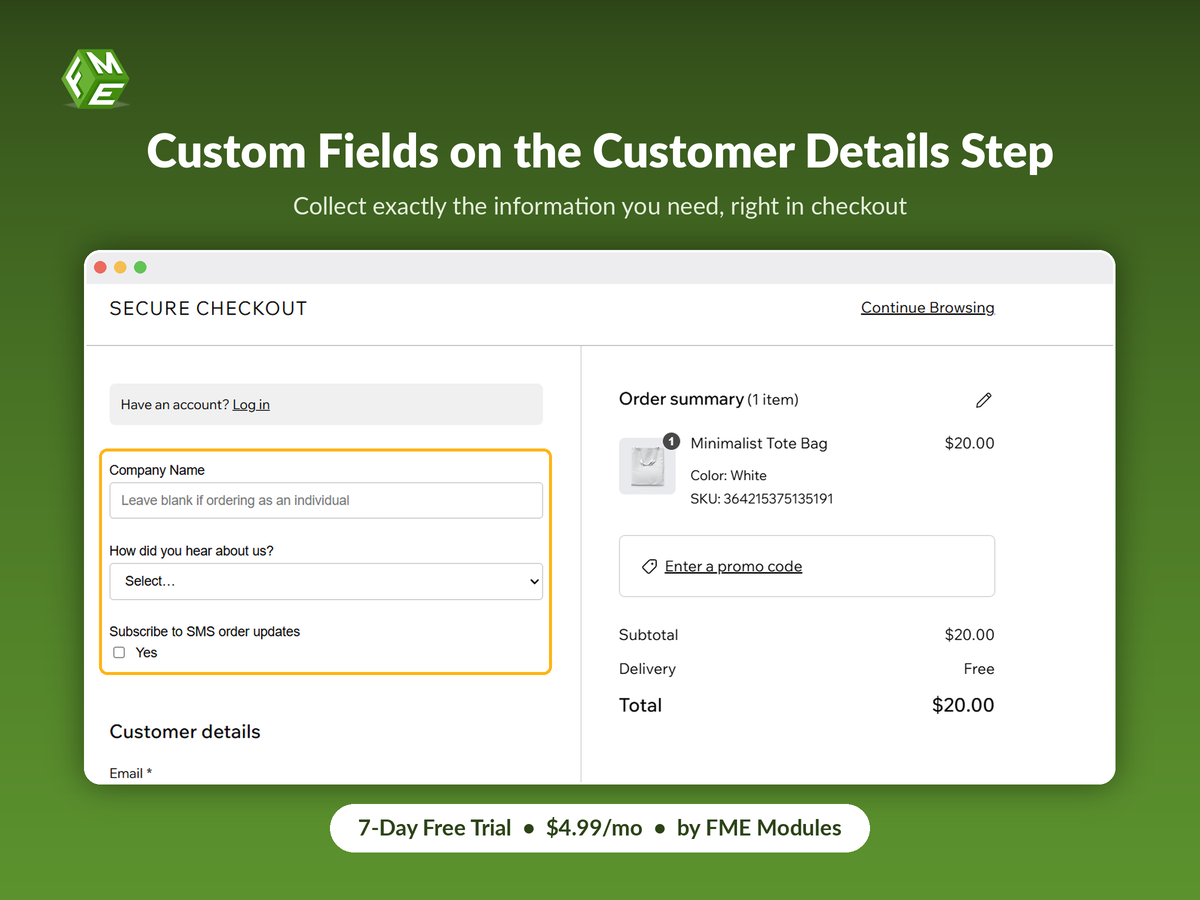Screen dimensions: 1200x900
Task: Click the yellow window dot
Action: click(x=120, y=267)
